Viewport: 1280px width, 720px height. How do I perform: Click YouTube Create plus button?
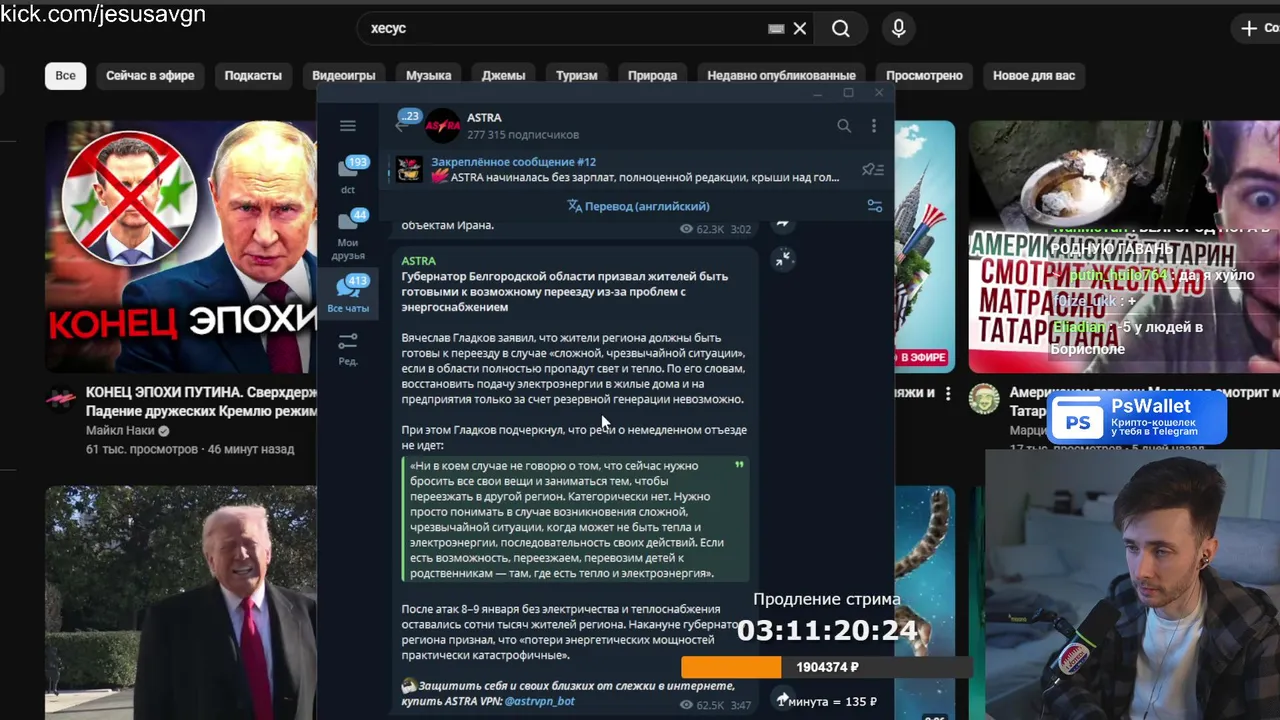click(x=1258, y=29)
